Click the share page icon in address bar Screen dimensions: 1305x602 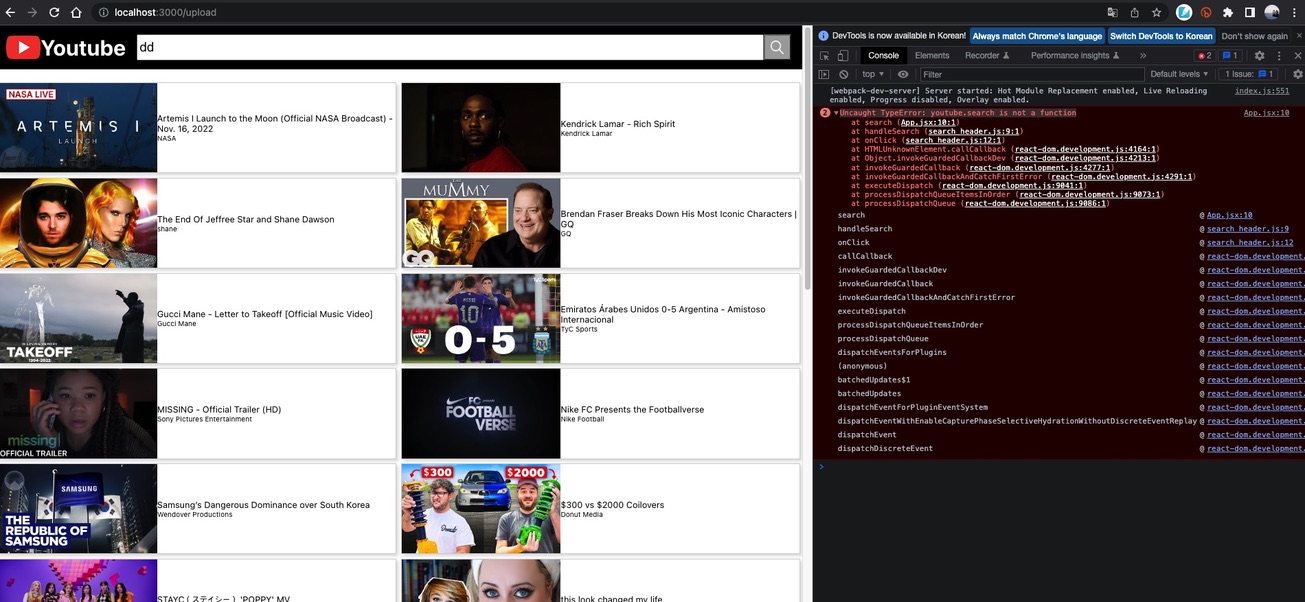tap(1134, 12)
